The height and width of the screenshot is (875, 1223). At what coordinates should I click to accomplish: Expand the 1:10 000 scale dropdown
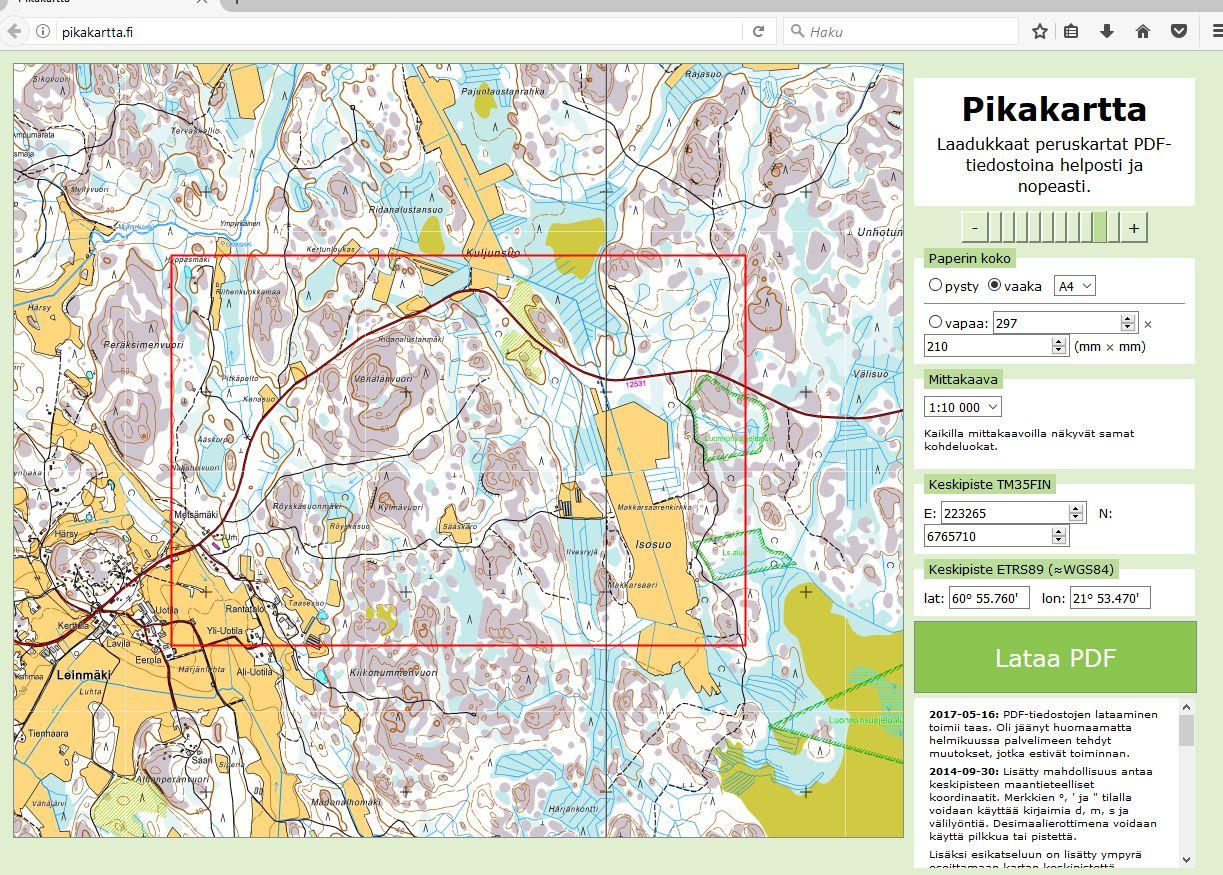click(963, 407)
